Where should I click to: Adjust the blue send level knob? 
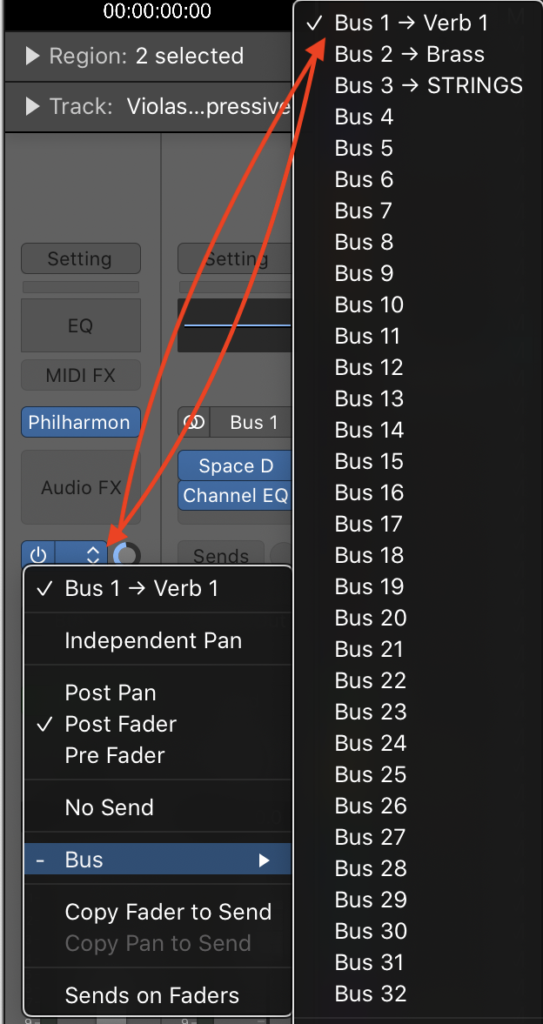click(126, 556)
